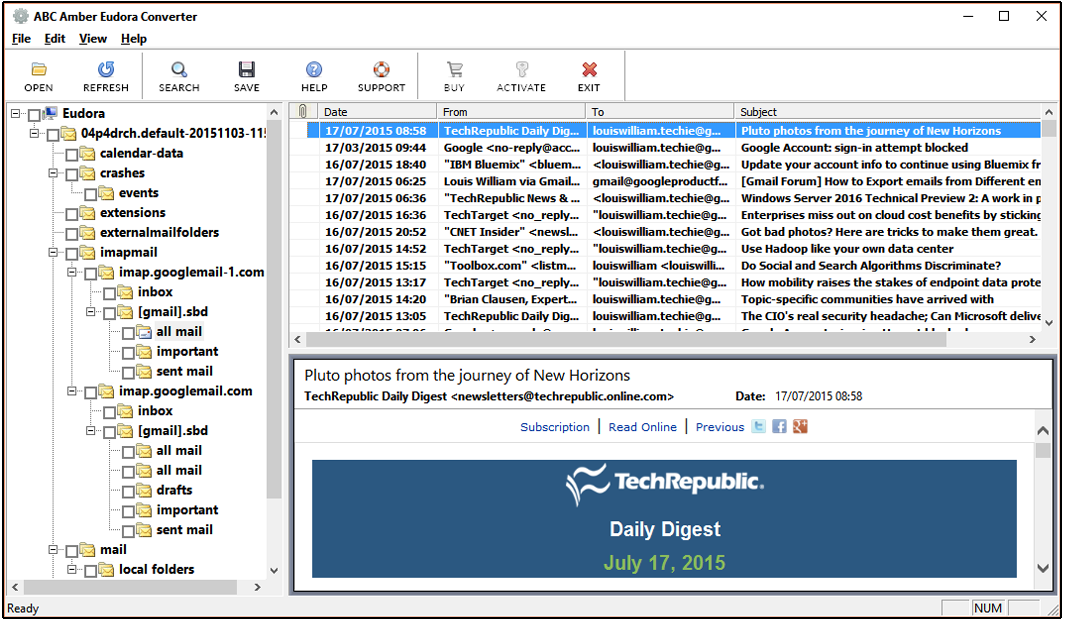Viewport: 1066px width, 620px height.
Task: Select the email "Use Hadoop like your own data center"
Action: coord(665,249)
